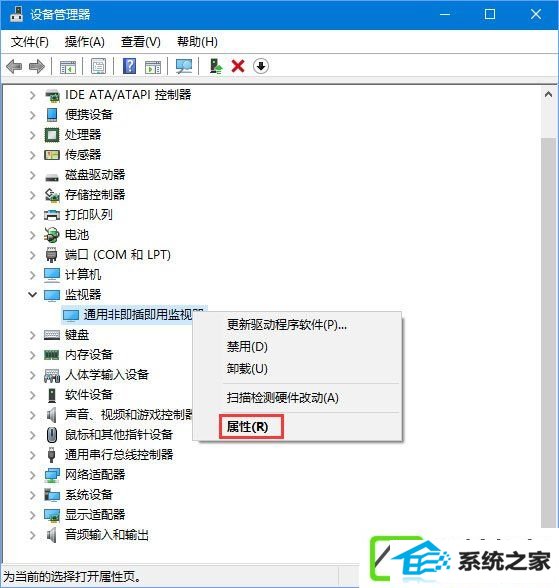Click the down-arrow disable device toolbar icon
Image resolution: width=559 pixels, height=588 pixels.
pyautogui.click(x=261, y=66)
